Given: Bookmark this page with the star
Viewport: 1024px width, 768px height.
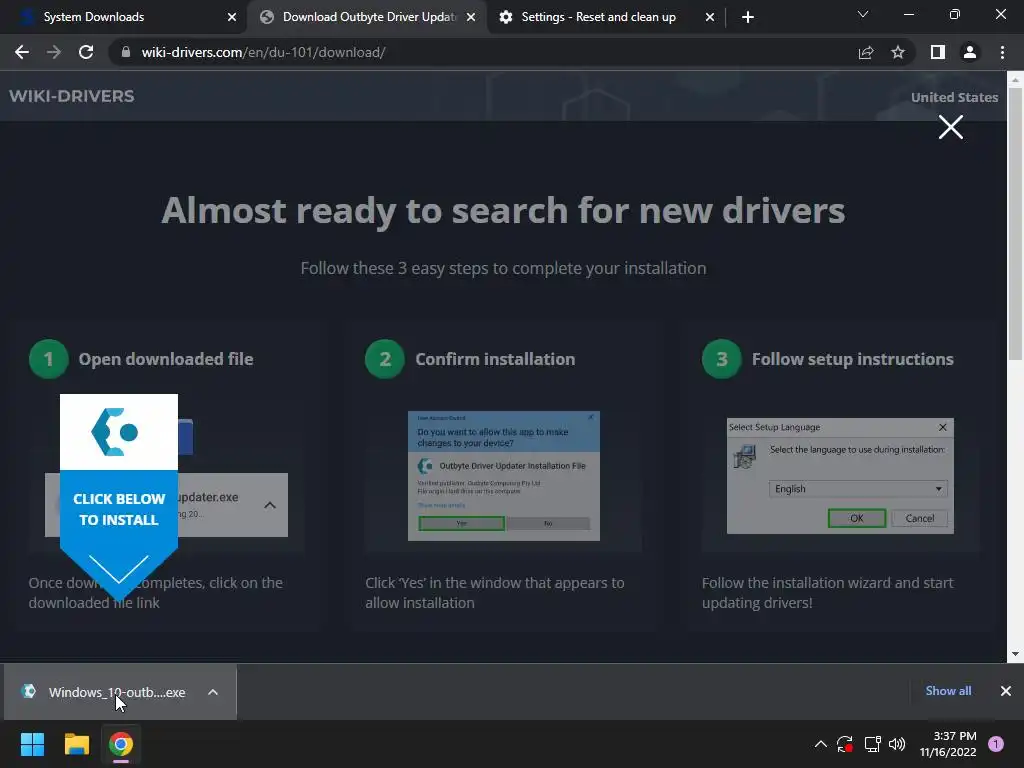Looking at the screenshot, I should pos(898,52).
